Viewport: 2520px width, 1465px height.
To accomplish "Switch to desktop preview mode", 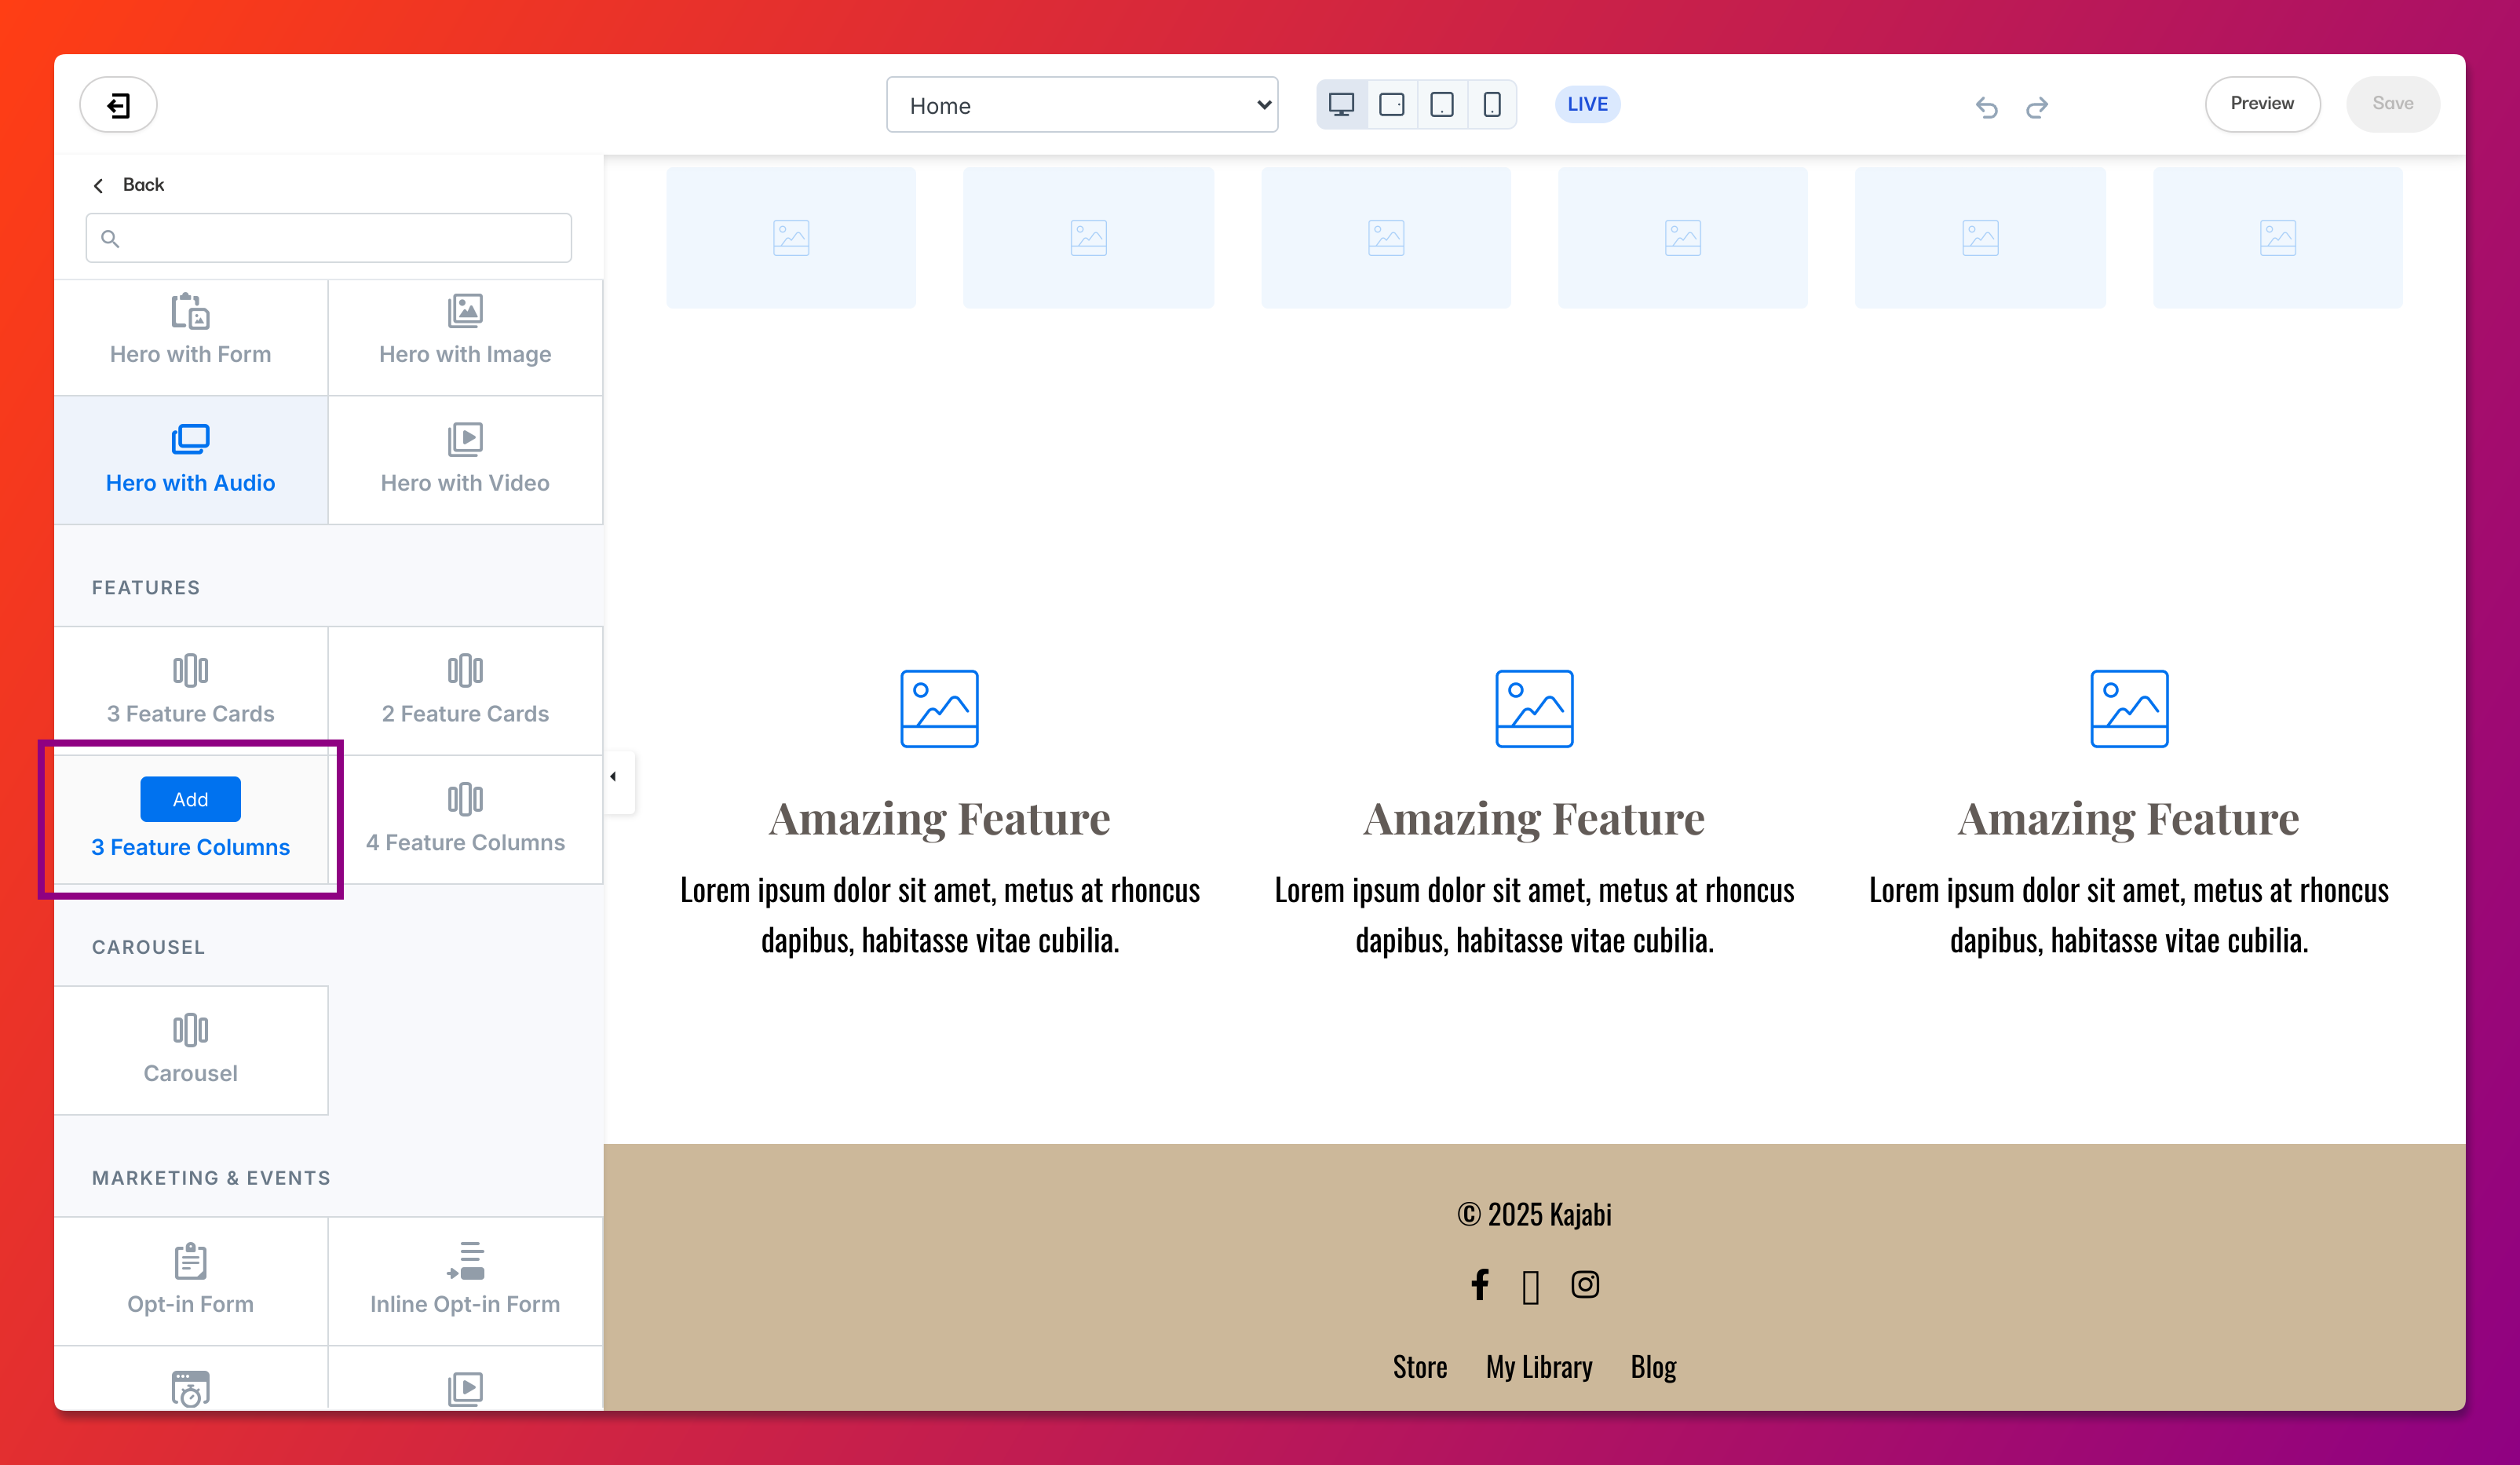I will click(x=1341, y=104).
